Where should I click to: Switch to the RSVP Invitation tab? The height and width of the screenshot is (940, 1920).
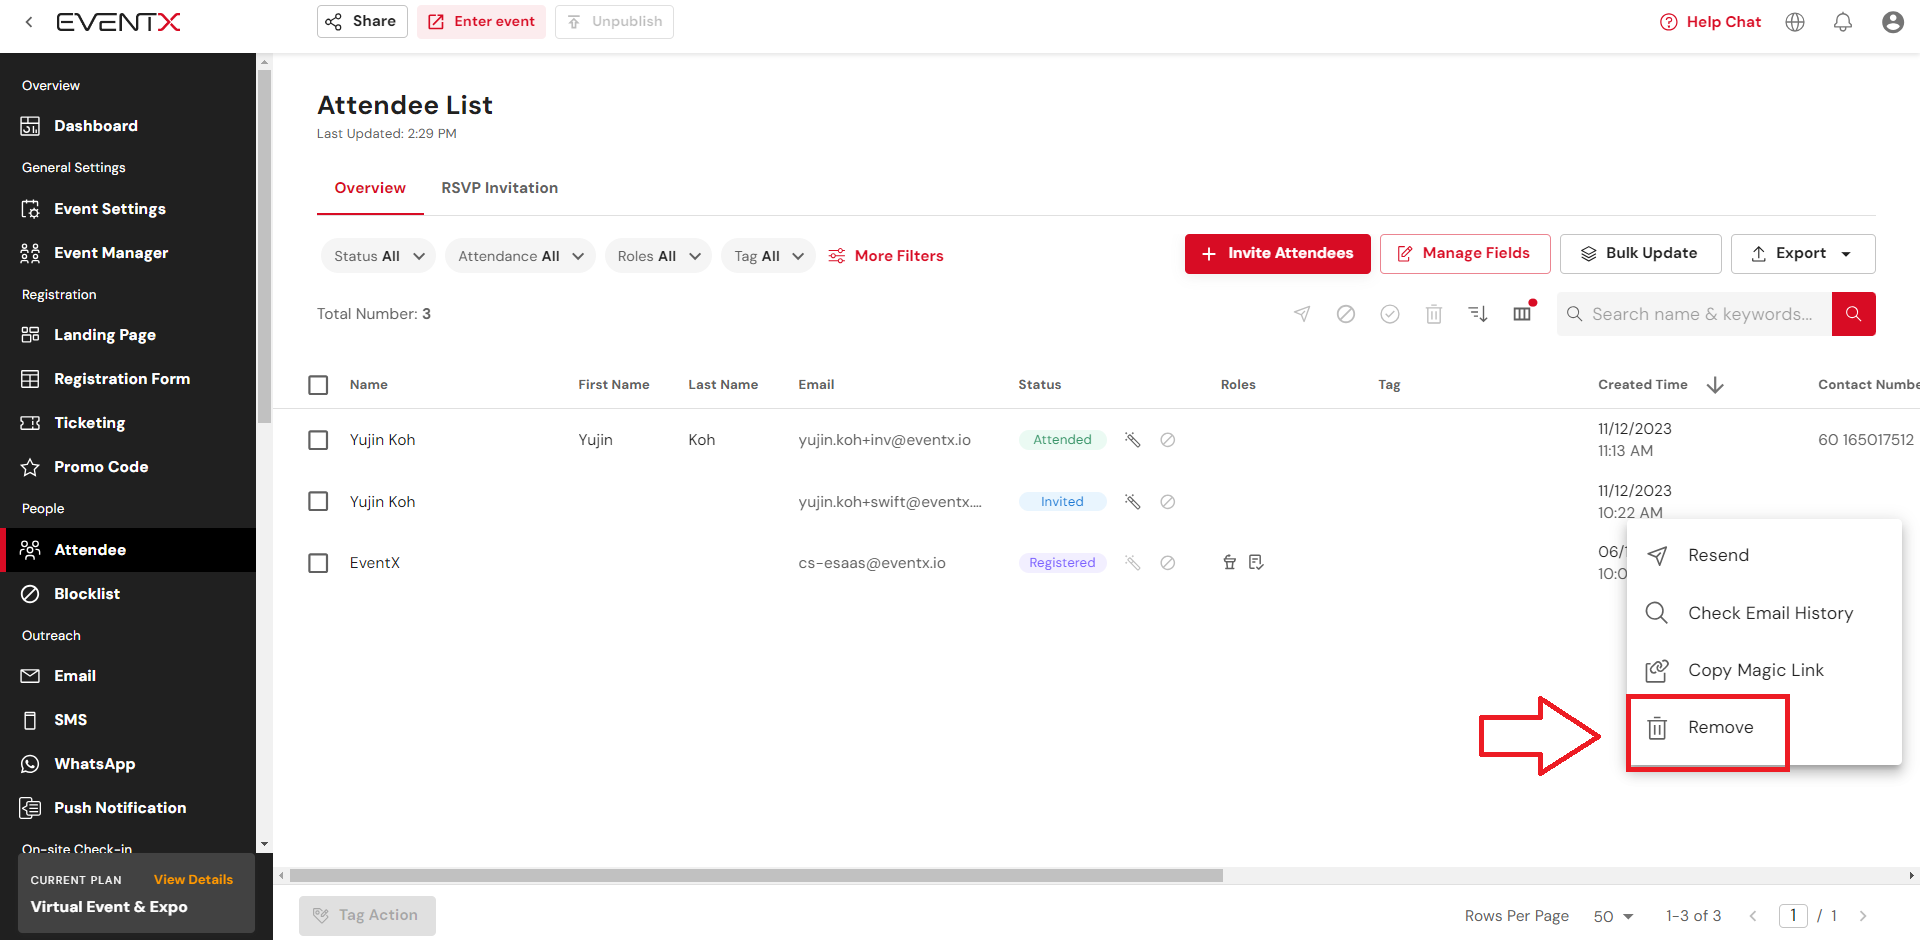[x=499, y=188]
